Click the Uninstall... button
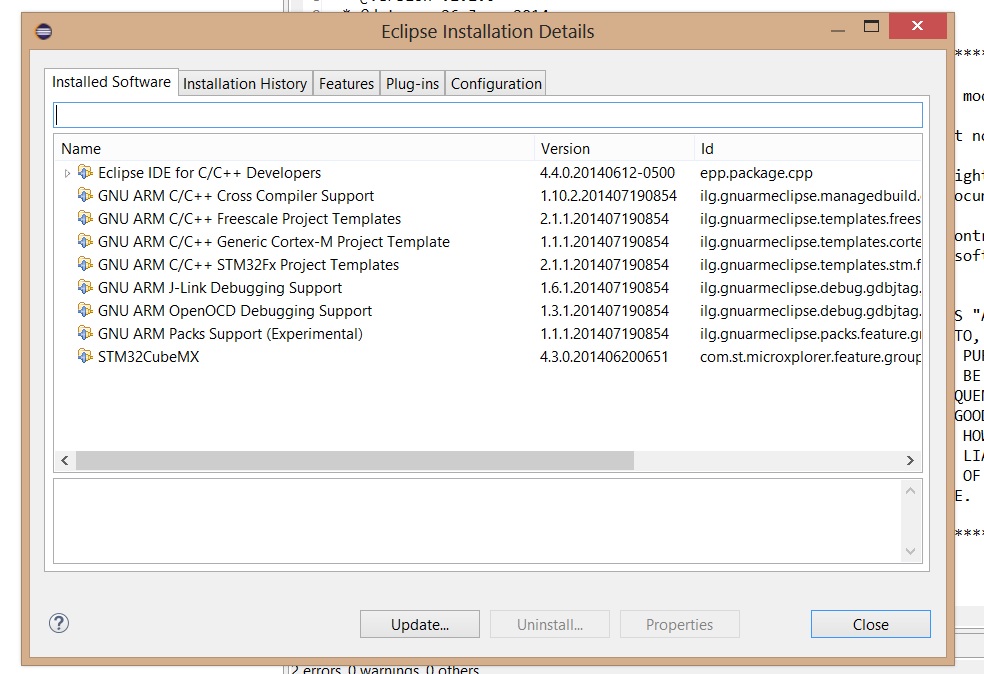Viewport: 984px width, 674px height. (x=550, y=624)
